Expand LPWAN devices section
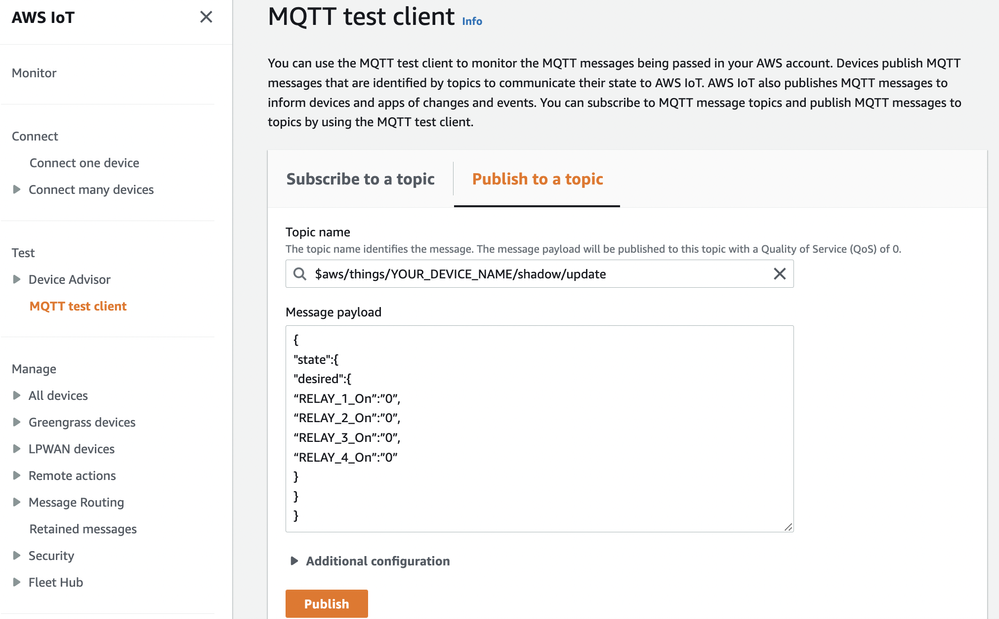Screen dimensions: 999x619 pos(17,449)
